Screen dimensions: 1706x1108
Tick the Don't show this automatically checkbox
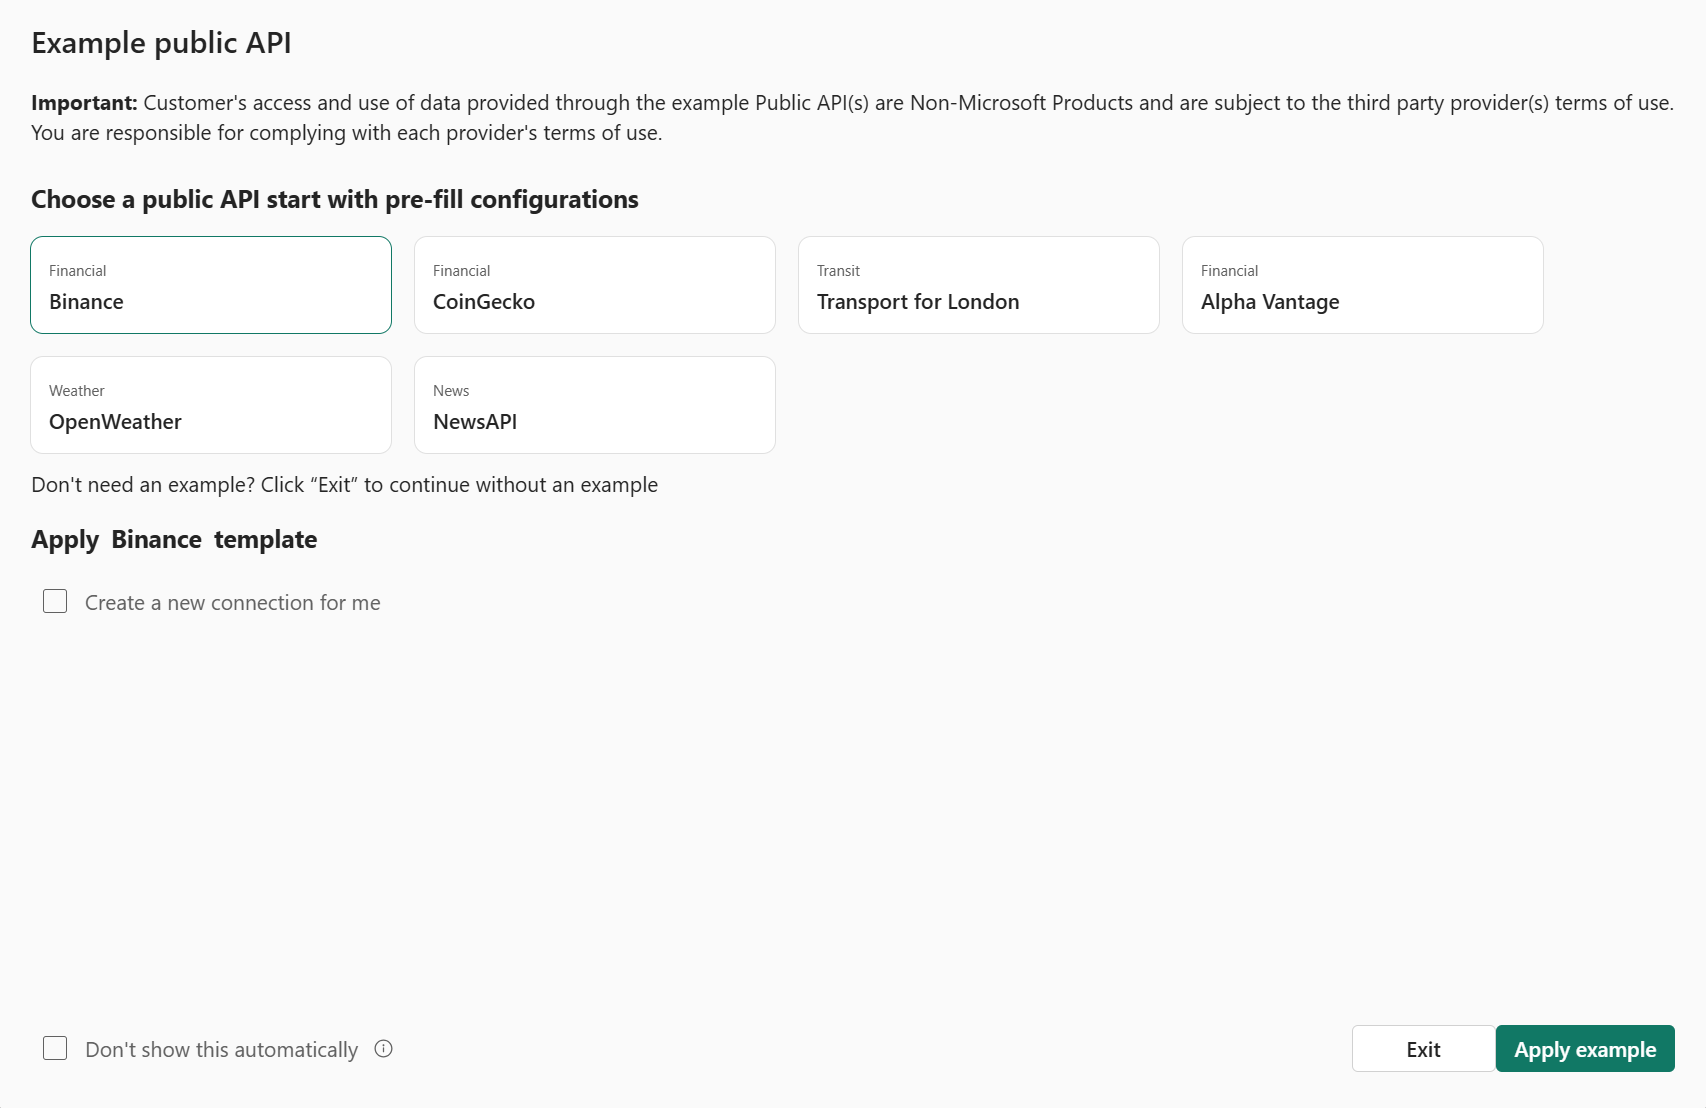55,1048
